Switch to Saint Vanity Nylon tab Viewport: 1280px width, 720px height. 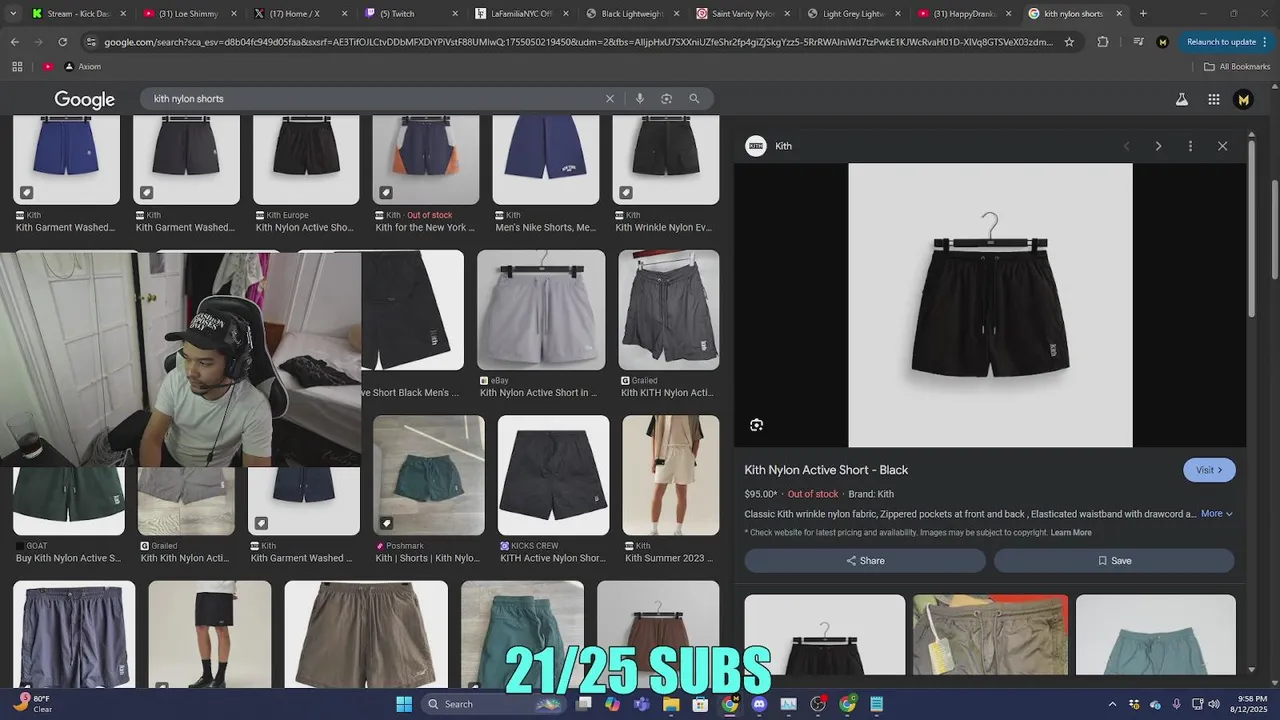tap(742, 14)
